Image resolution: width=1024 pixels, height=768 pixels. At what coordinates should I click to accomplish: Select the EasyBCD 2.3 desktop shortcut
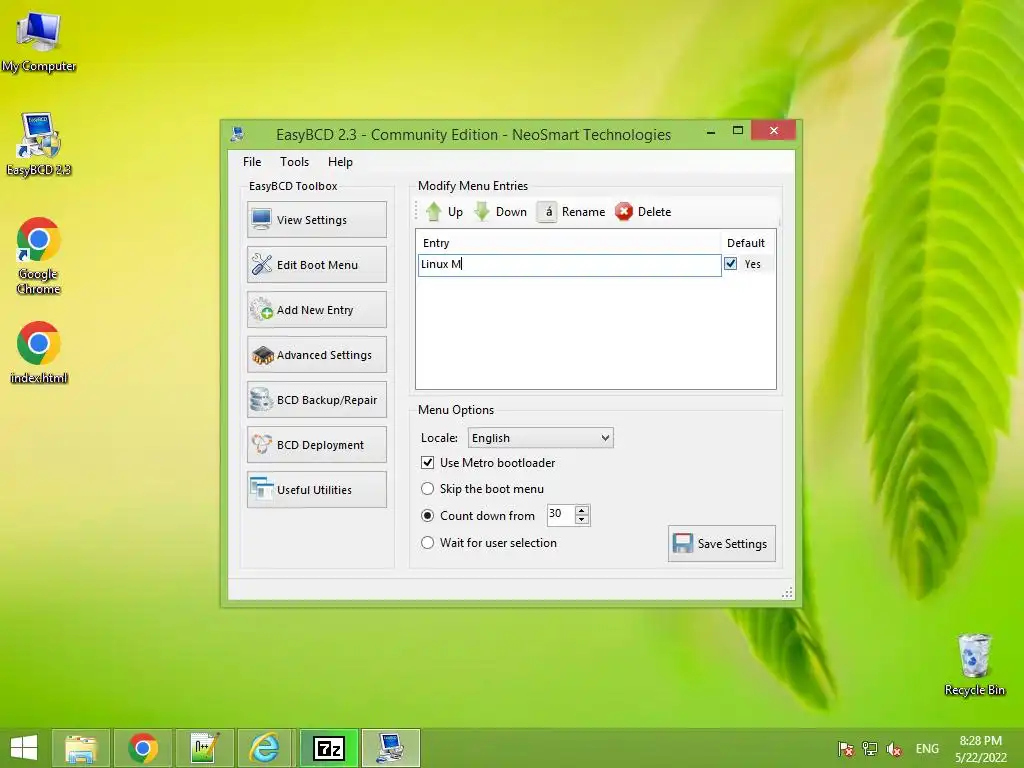coord(39,144)
